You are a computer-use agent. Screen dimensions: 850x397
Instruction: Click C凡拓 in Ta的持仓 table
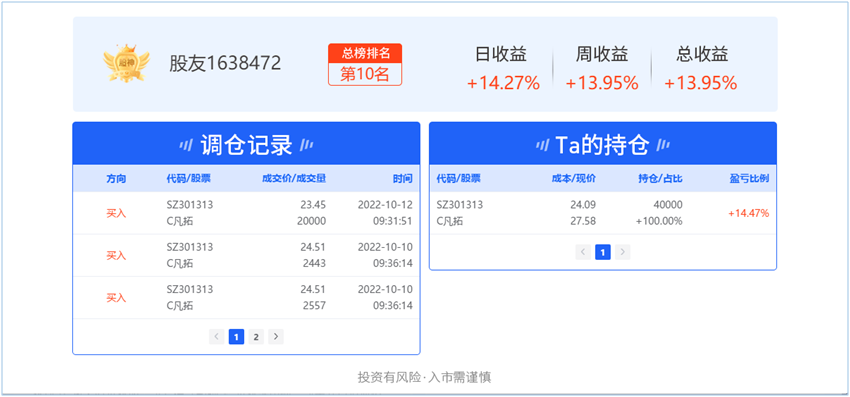pyautogui.click(x=449, y=221)
